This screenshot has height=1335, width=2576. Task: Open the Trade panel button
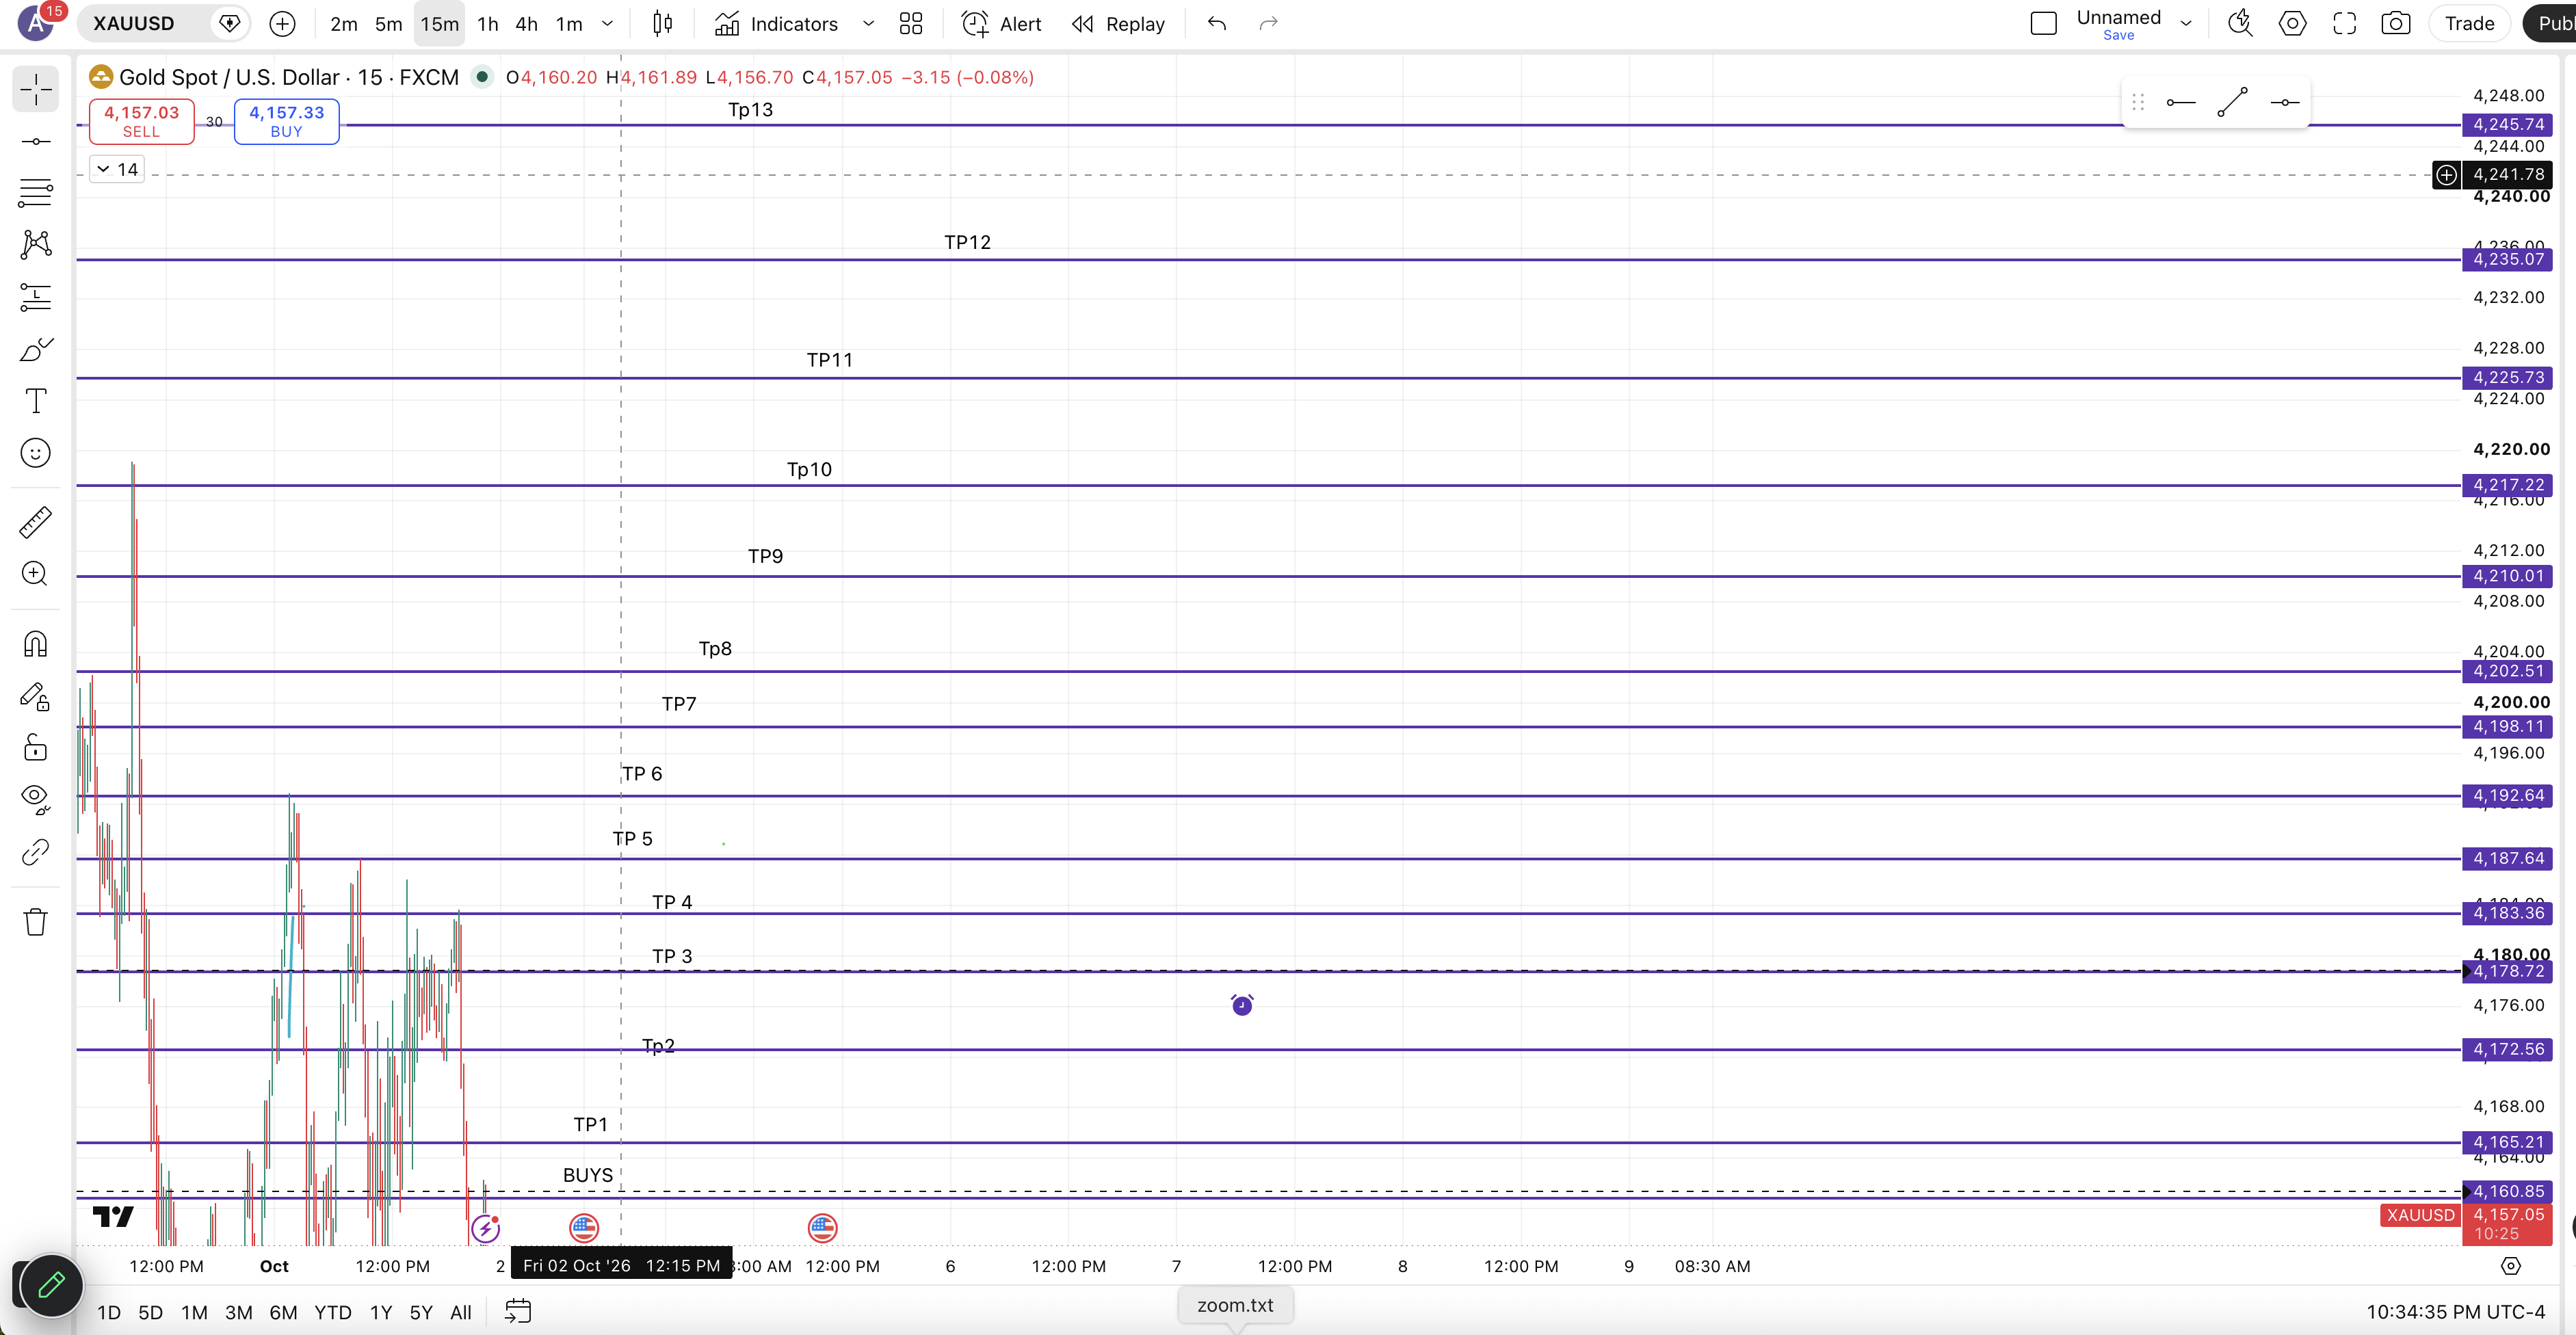point(2469,23)
